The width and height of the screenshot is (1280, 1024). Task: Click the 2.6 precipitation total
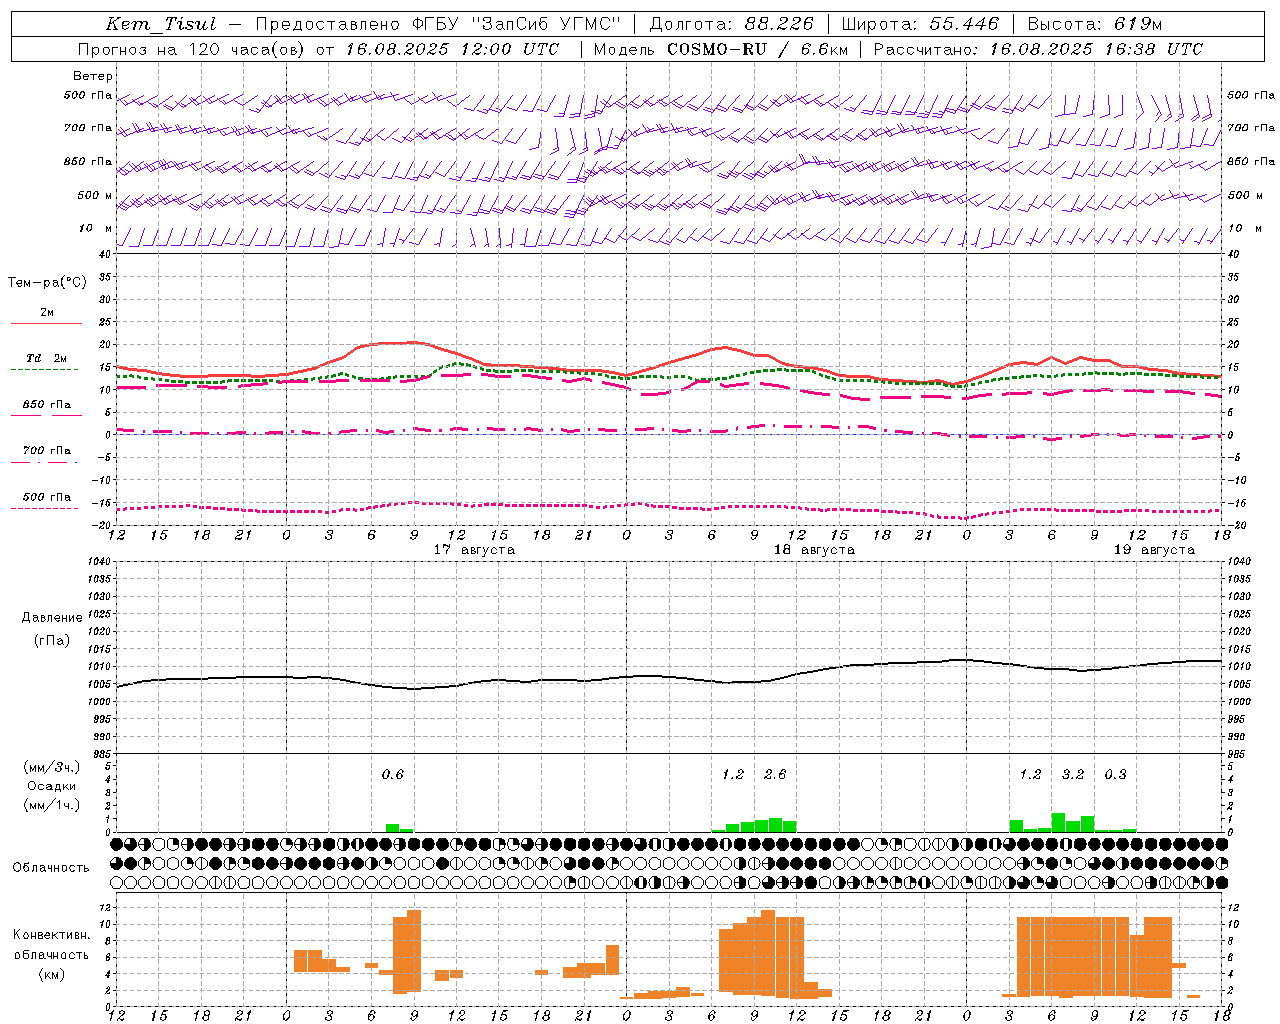point(775,775)
